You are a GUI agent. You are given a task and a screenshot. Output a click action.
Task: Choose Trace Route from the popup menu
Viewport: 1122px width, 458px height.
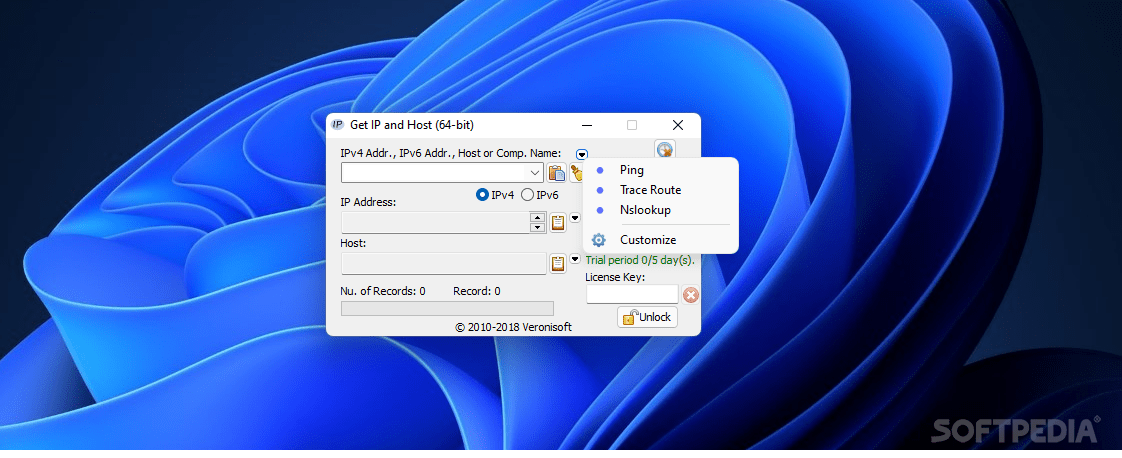660,190
